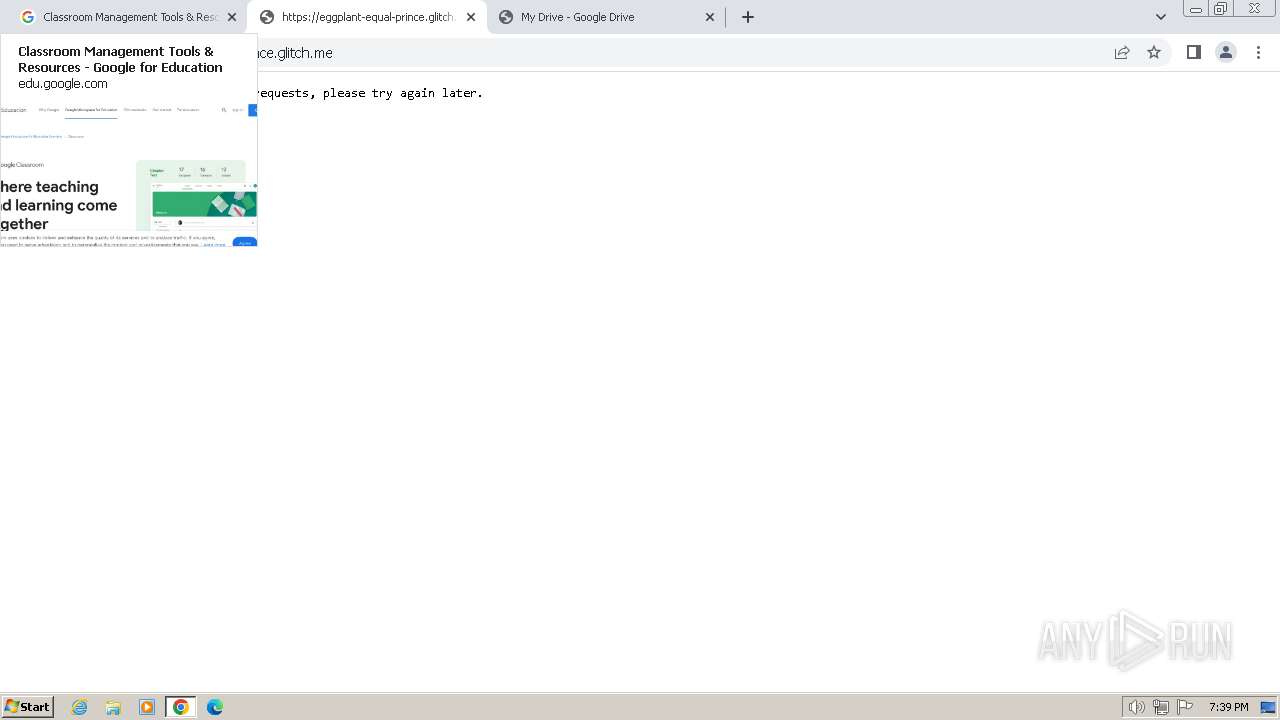
Task: Launch Microsoft Edge from taskbar
Action: pyautogui.click(x=215, y=707)
